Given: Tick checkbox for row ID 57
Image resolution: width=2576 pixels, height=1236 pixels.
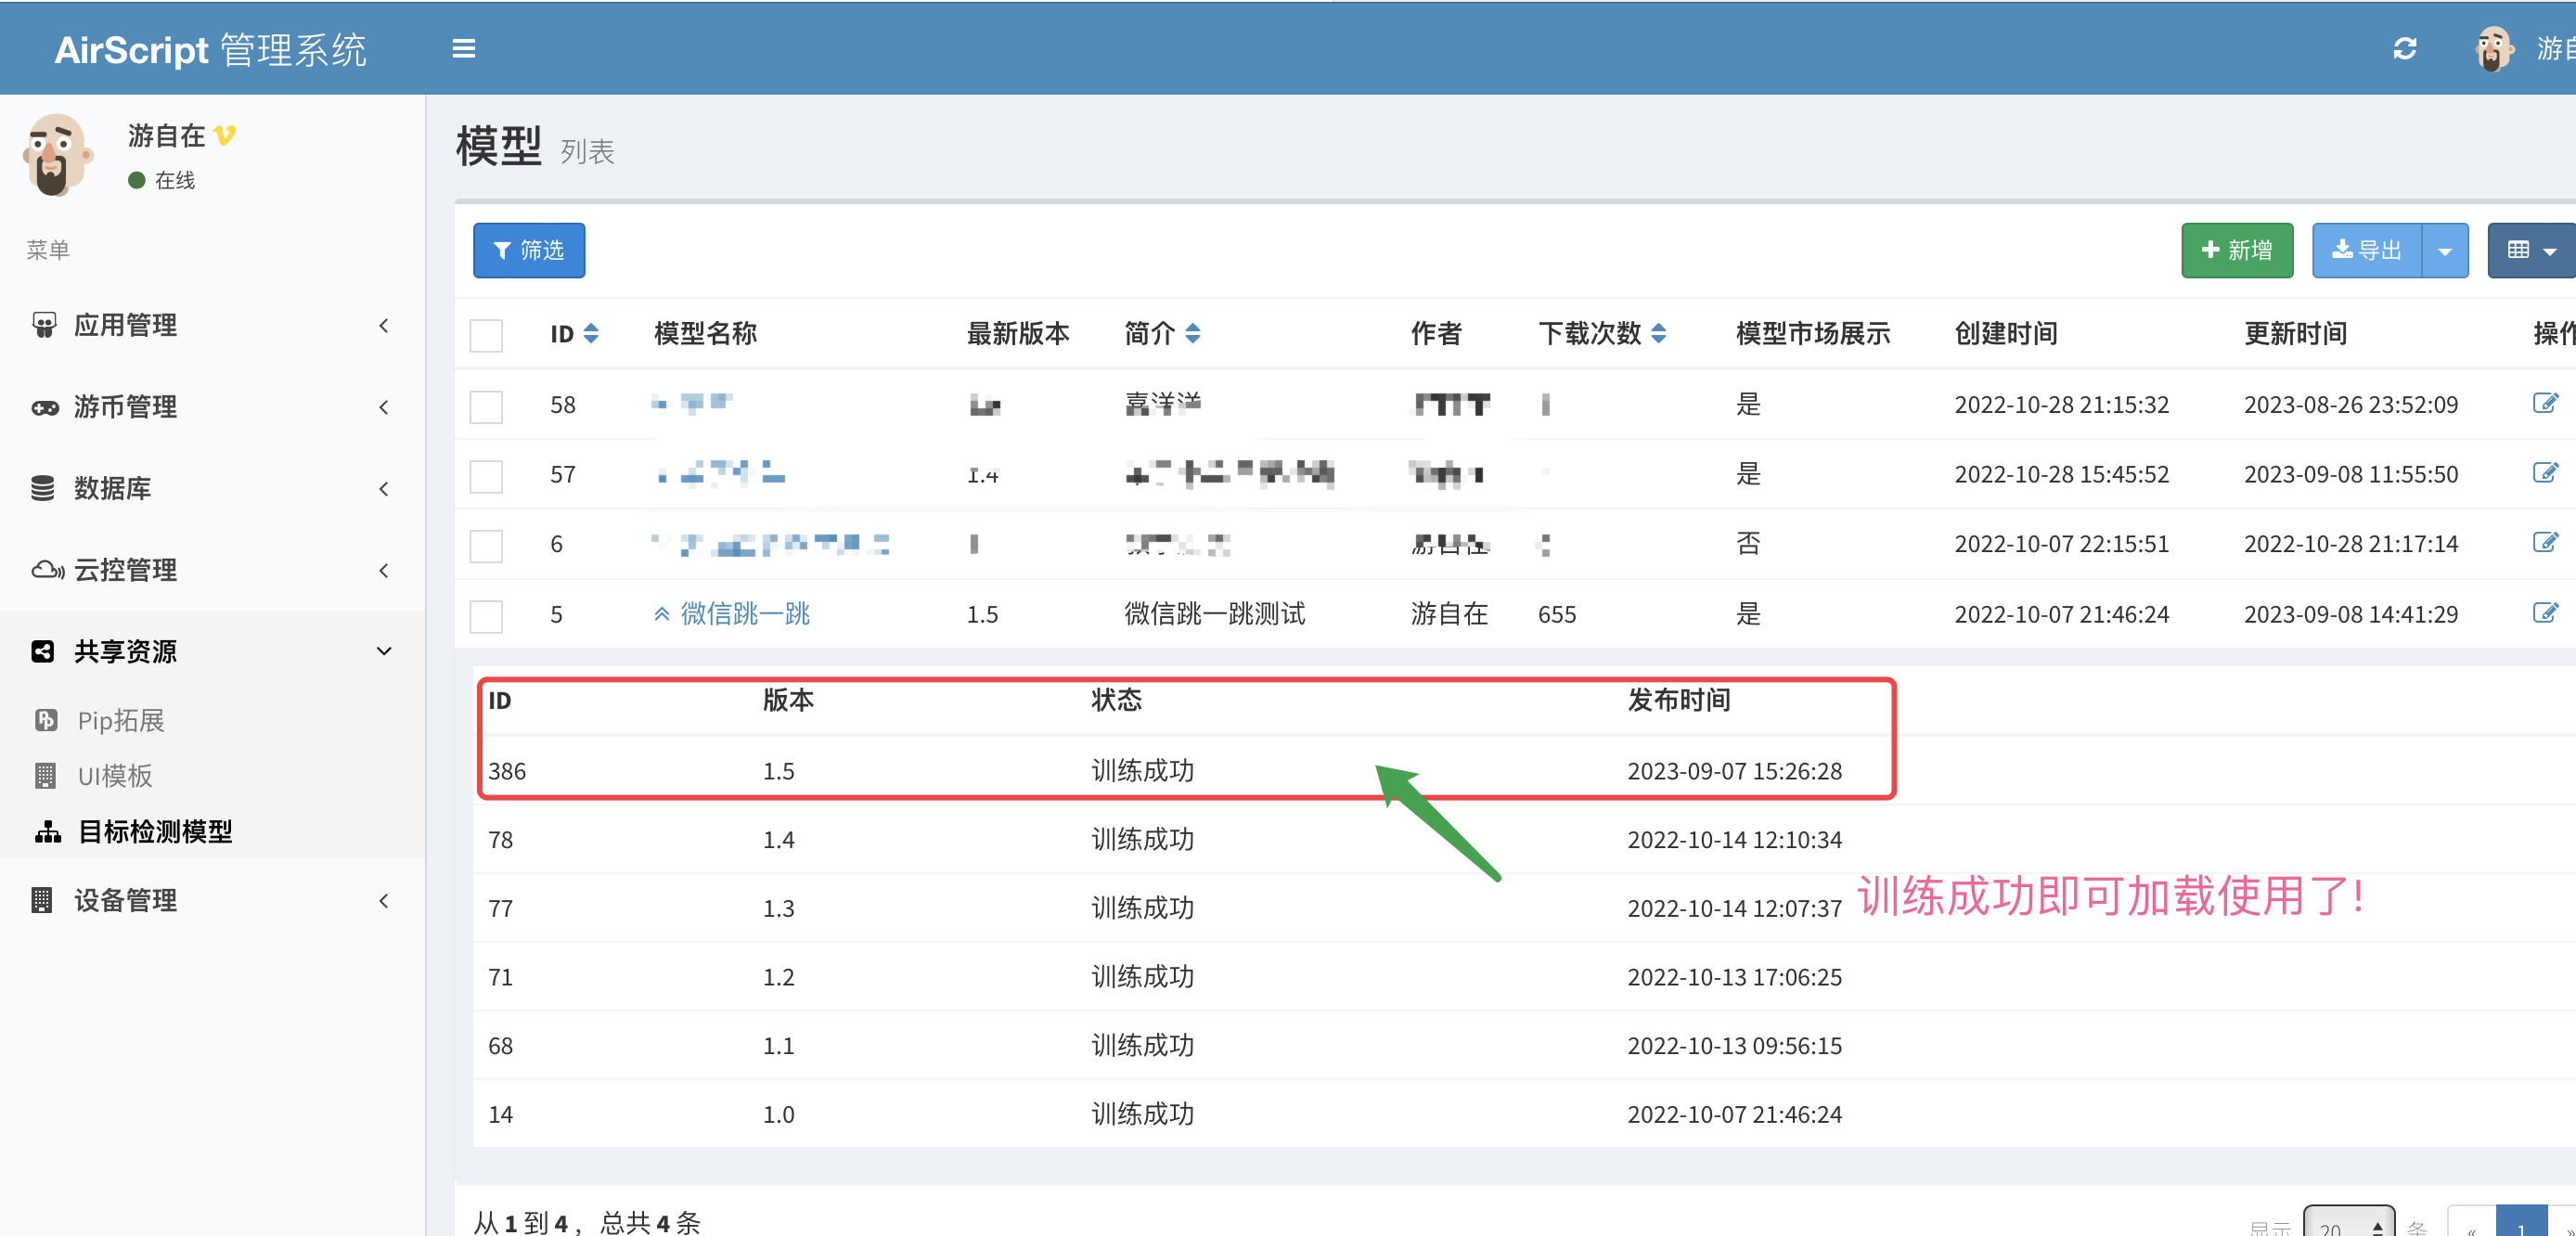Looking at the screenshot, I should click(x=486, y=476).
